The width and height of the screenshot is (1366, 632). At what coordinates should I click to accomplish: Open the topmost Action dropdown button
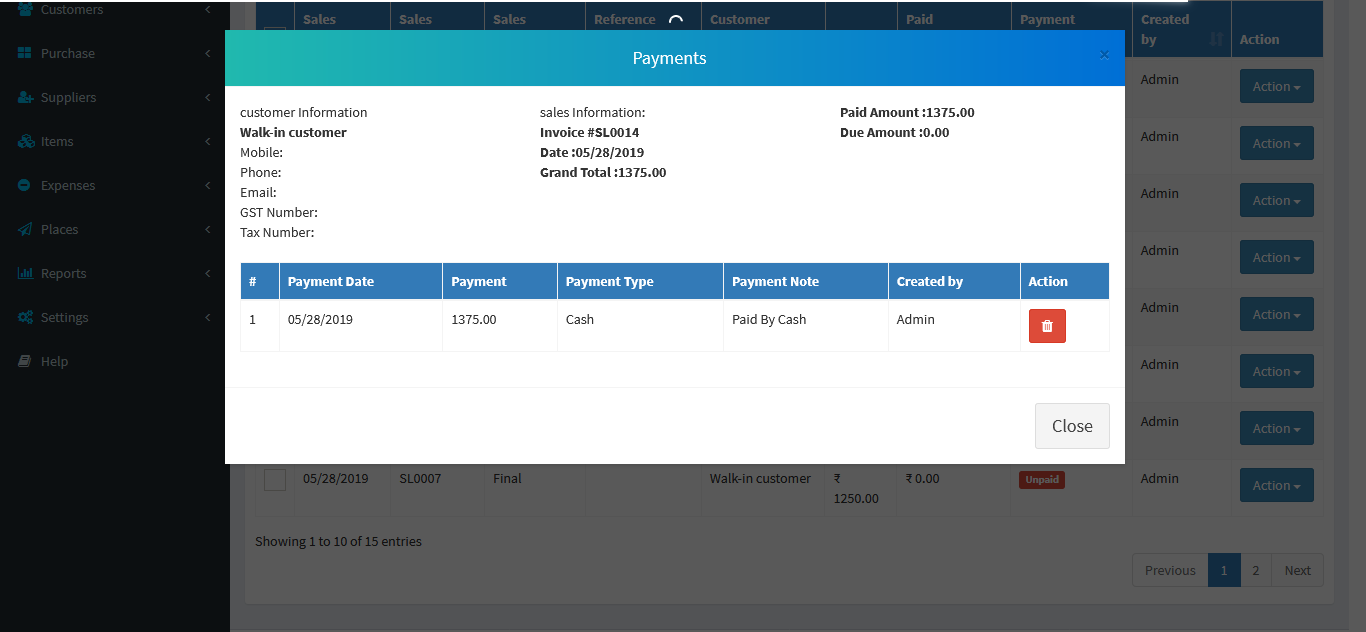1276,87
